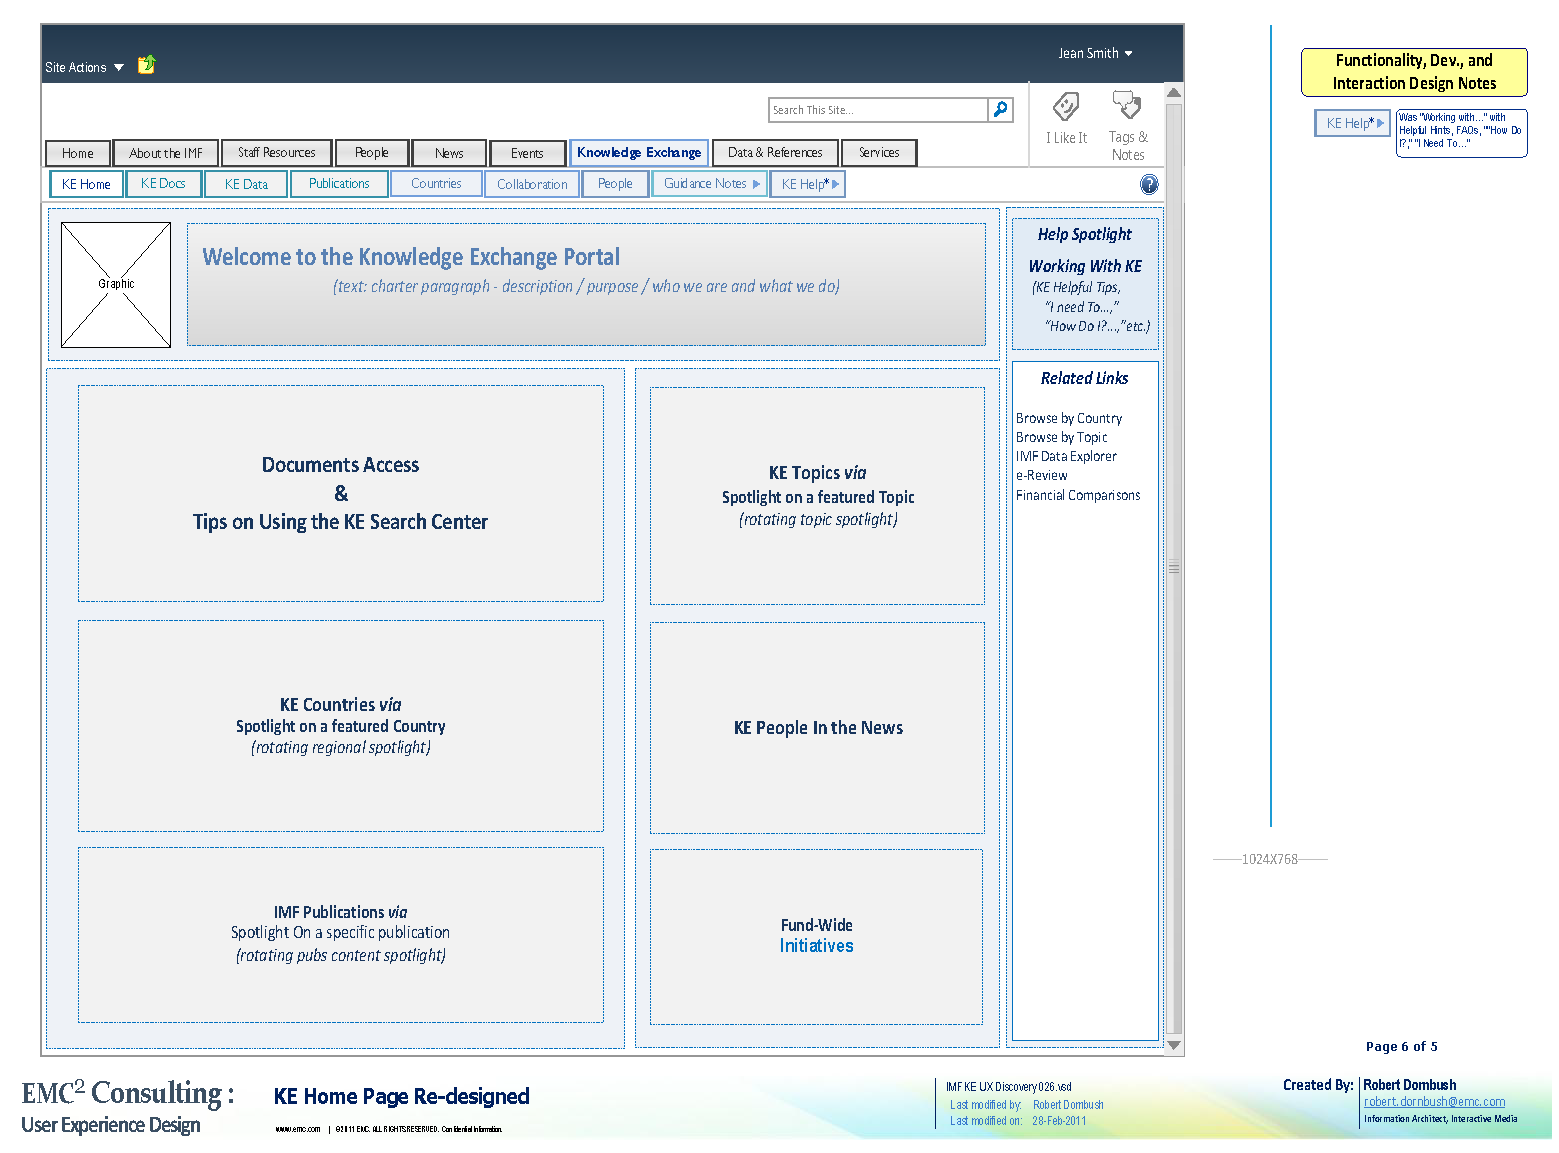Click the vertical scrollbar thumb grip
1559x1153 pixels.
[1175, 568]
